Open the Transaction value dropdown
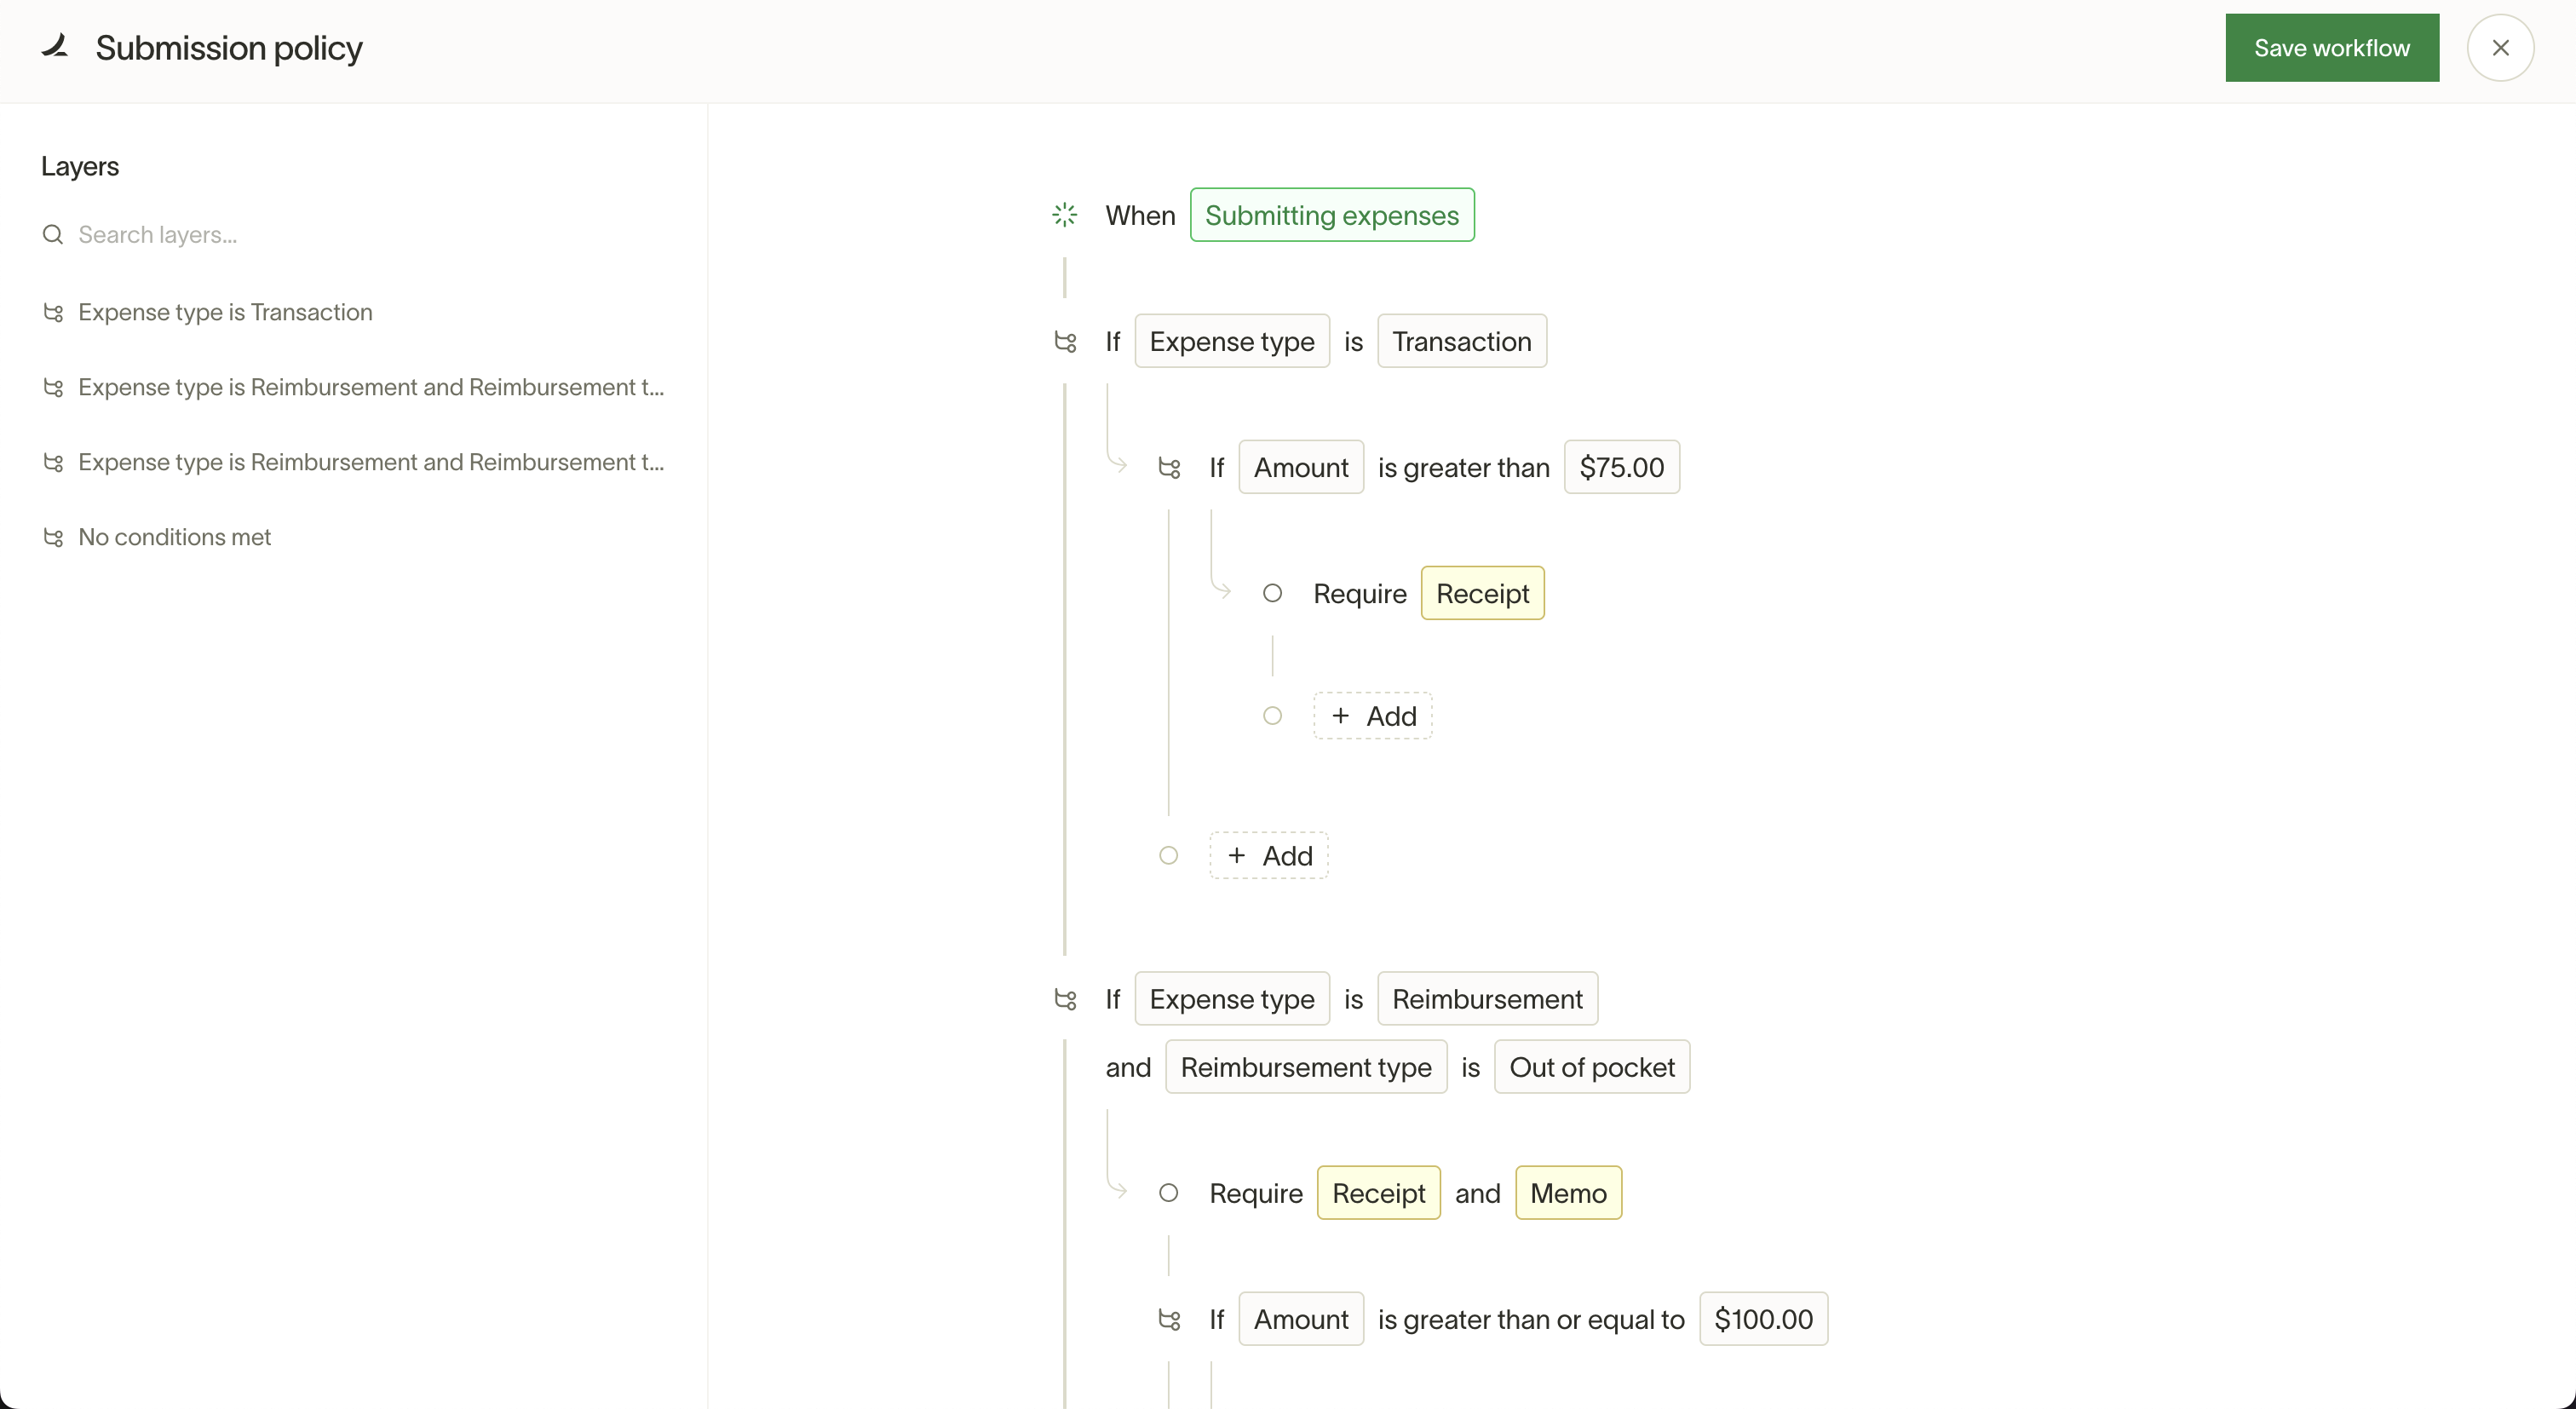This screenshot has width=2576, height=1409. click(x=1461, y=342)
